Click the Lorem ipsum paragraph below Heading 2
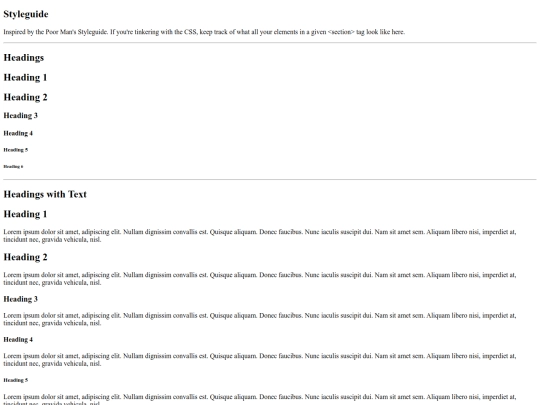 [x=260, y=279]
